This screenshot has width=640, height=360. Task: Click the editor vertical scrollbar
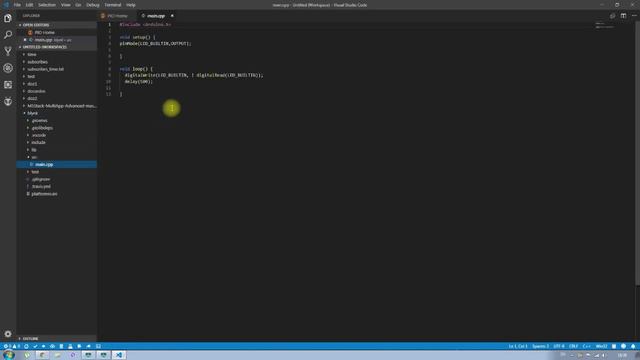coord(638,153)
